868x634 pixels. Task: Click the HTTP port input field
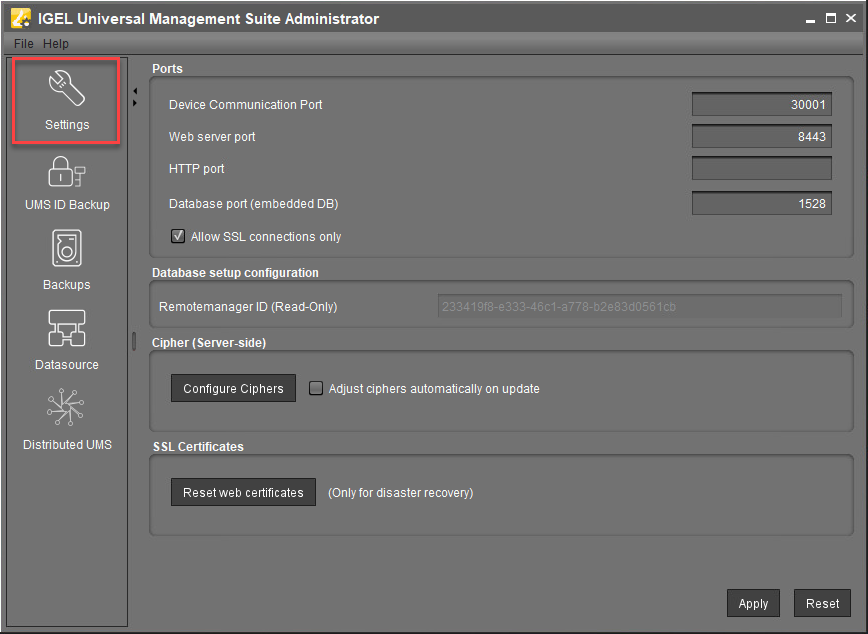pos(761,168)
